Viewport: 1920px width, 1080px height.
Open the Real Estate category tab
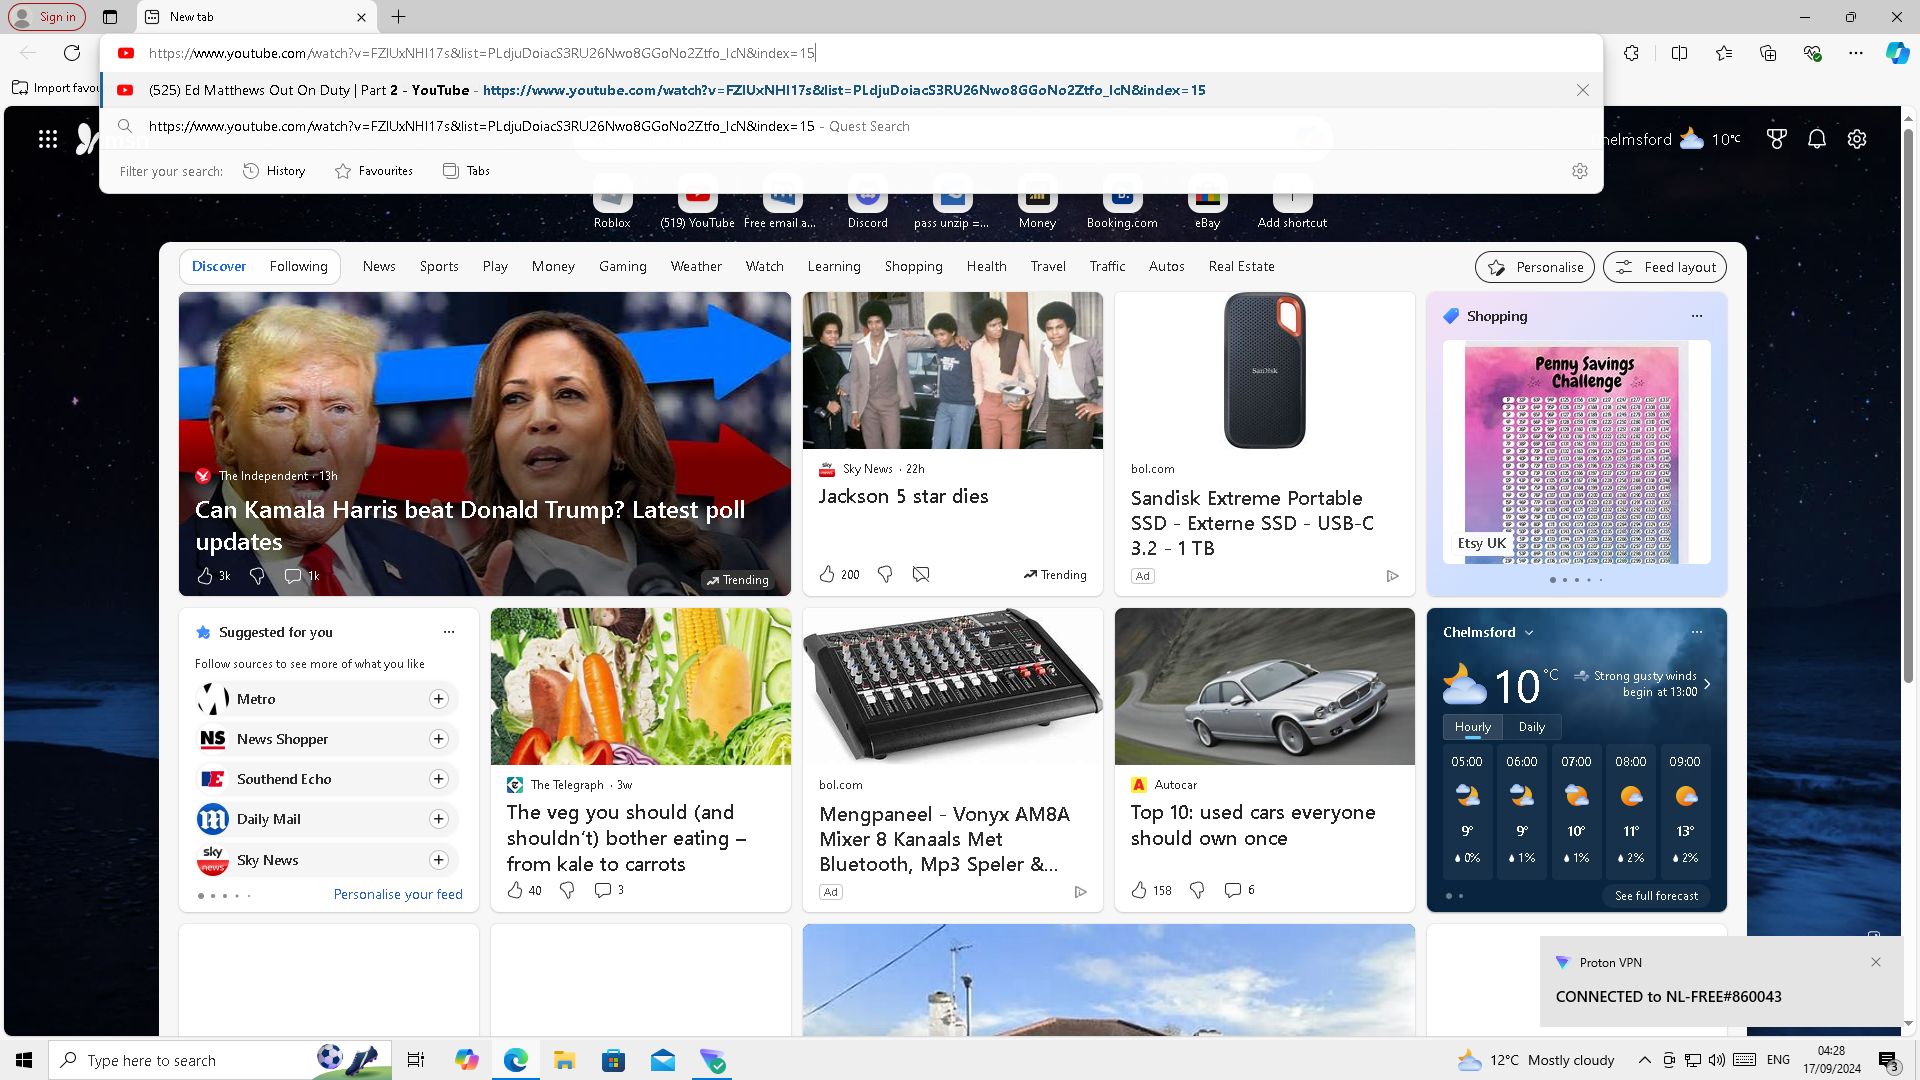coord(1242,267)
